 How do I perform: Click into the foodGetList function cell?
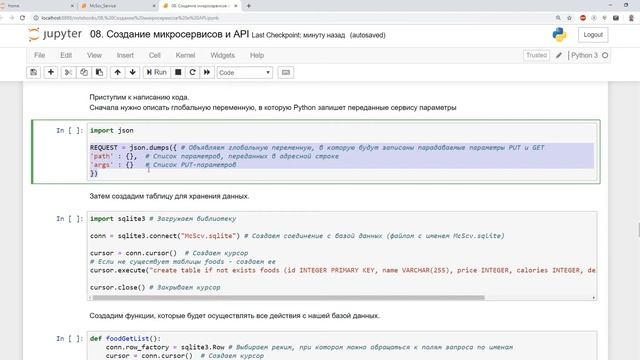coord(342,346)
